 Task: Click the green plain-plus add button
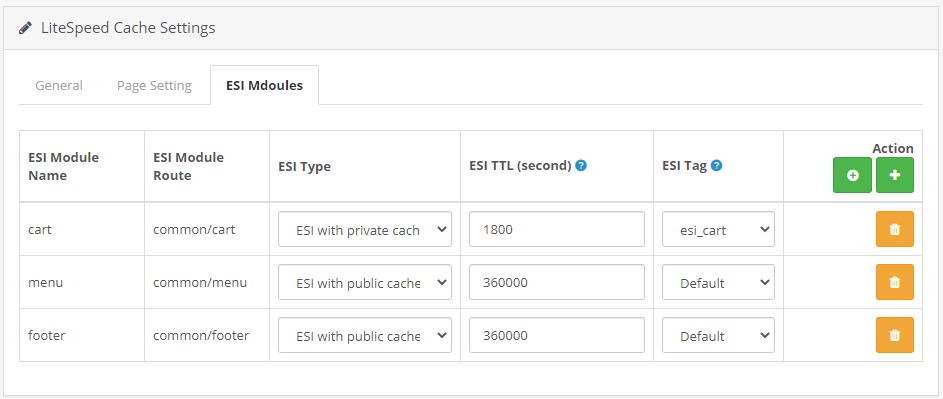[895, 175]
